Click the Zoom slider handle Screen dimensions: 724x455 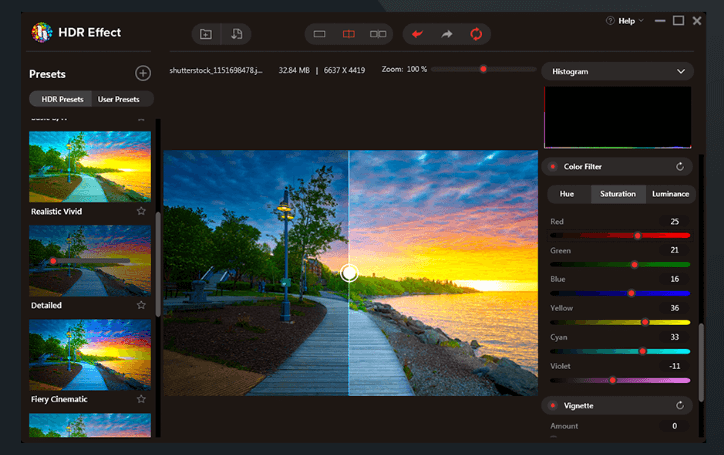click(483, 69)
